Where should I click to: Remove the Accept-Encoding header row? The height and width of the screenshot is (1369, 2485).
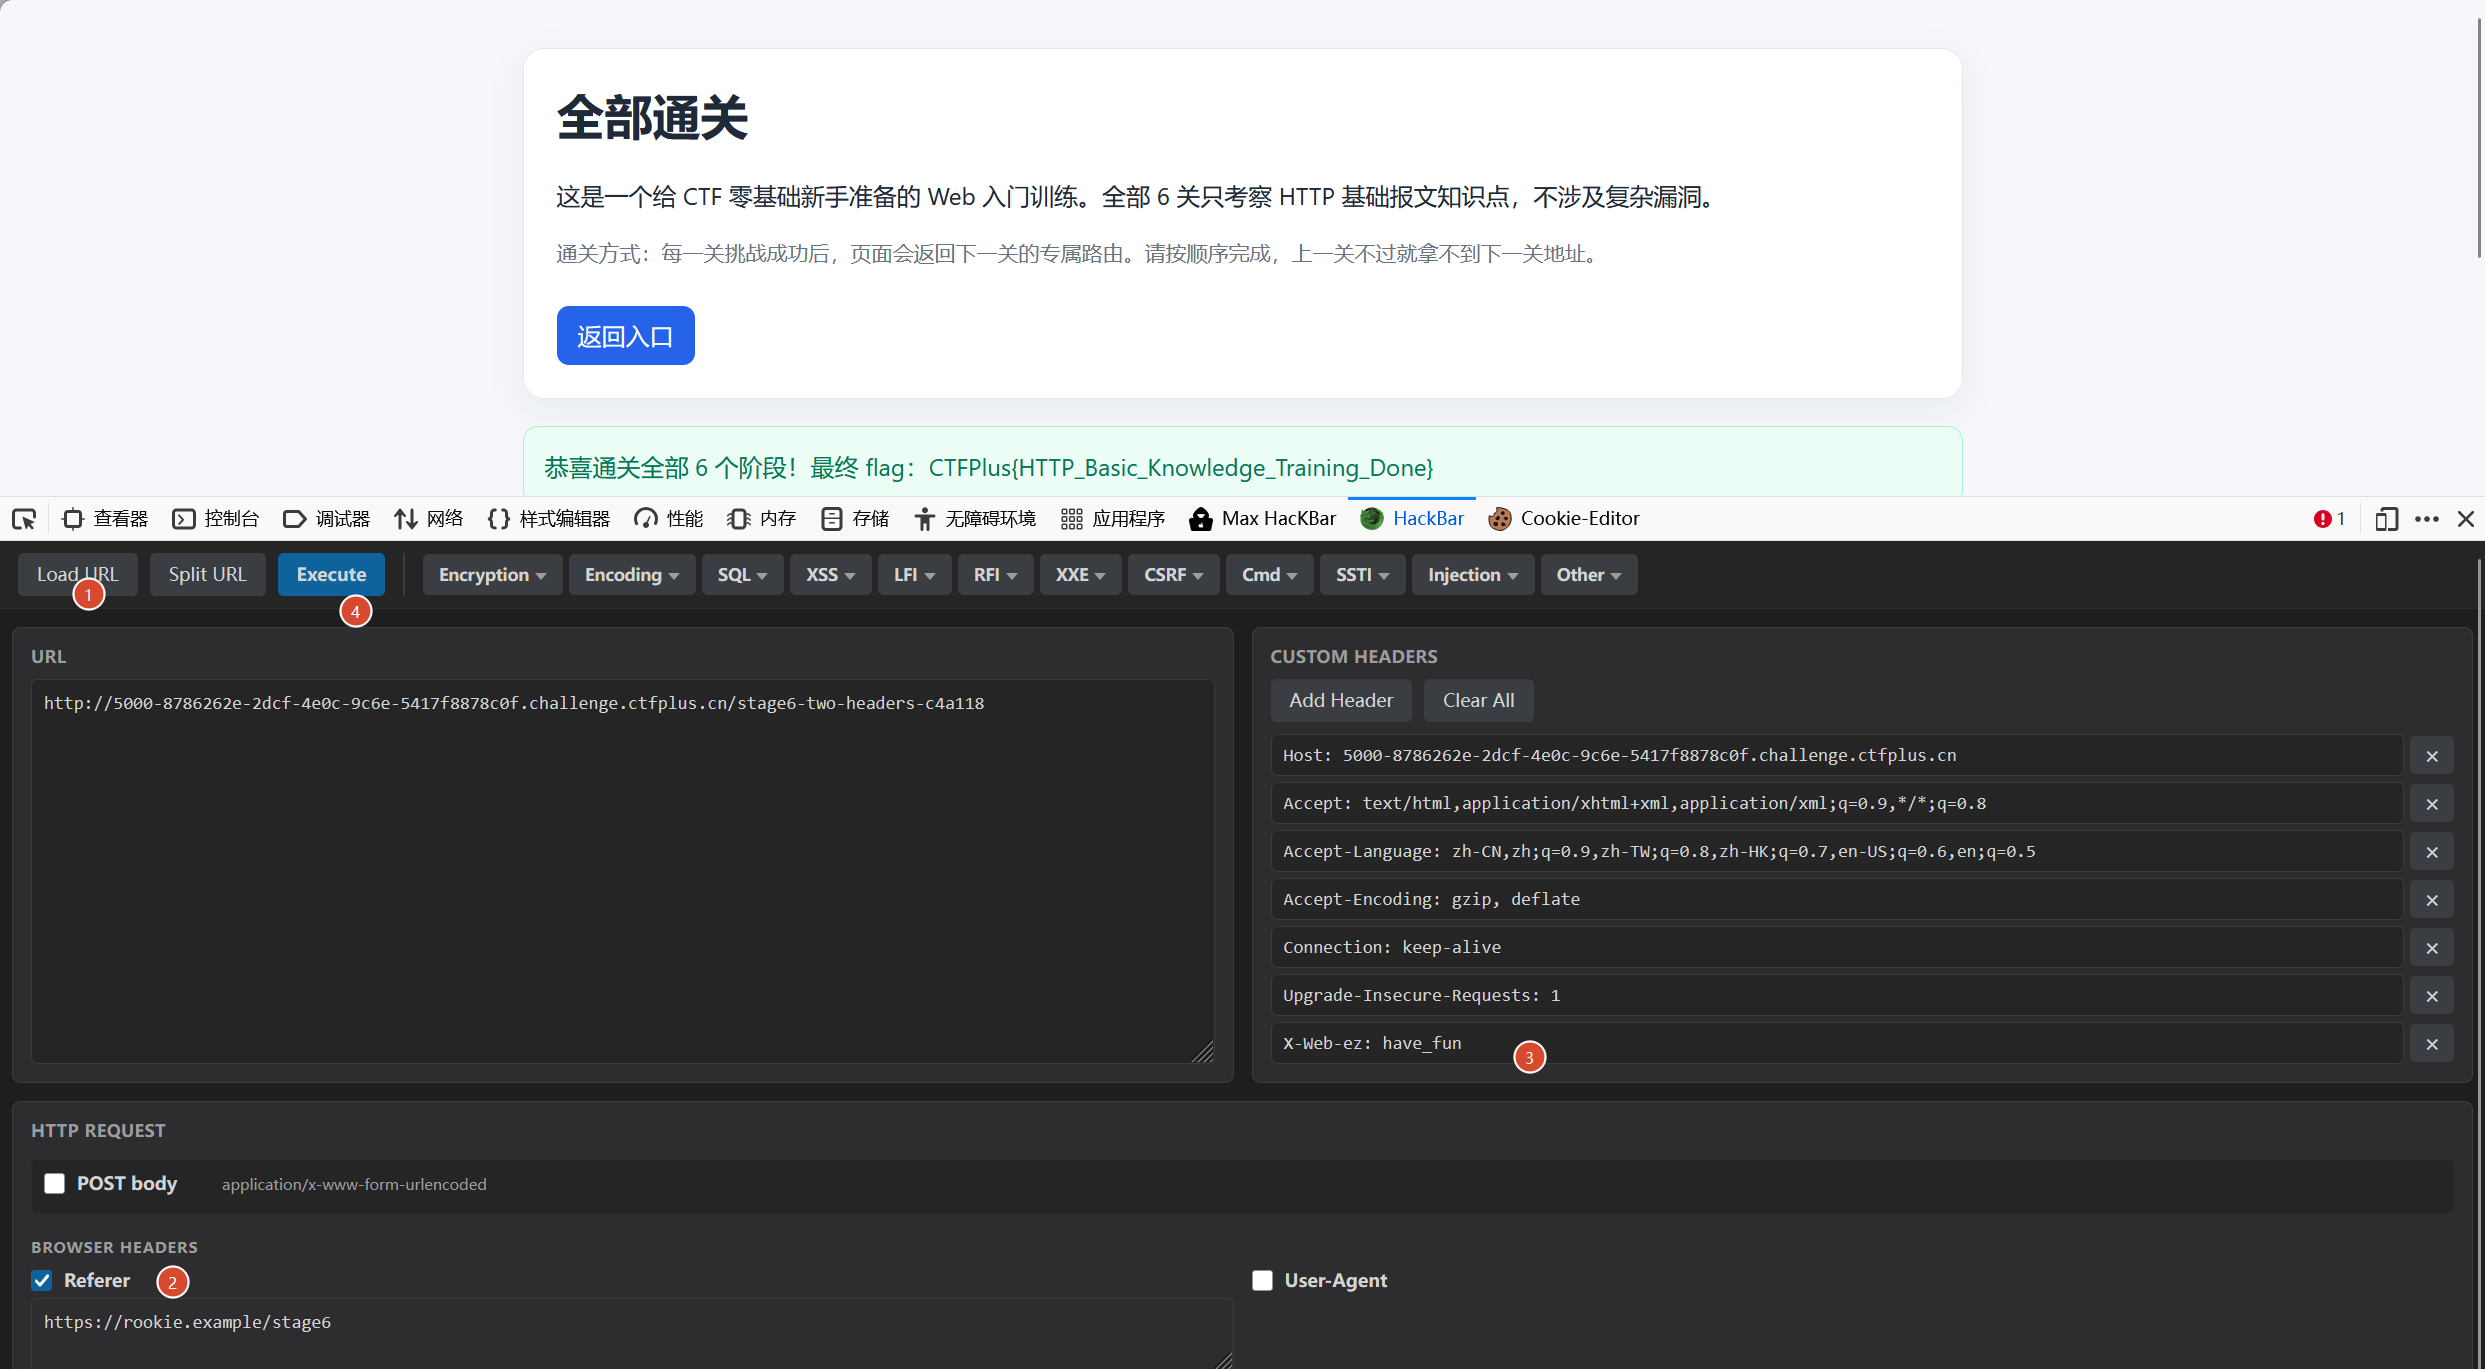point(2432,900)
